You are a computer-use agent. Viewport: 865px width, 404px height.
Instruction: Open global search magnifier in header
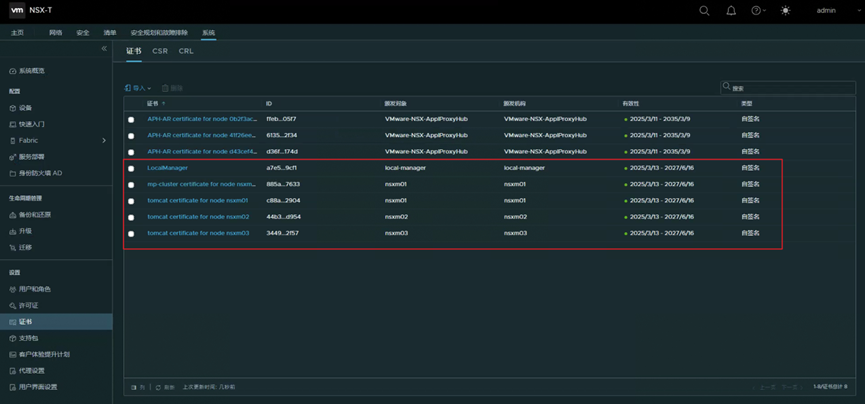(704, 10)
